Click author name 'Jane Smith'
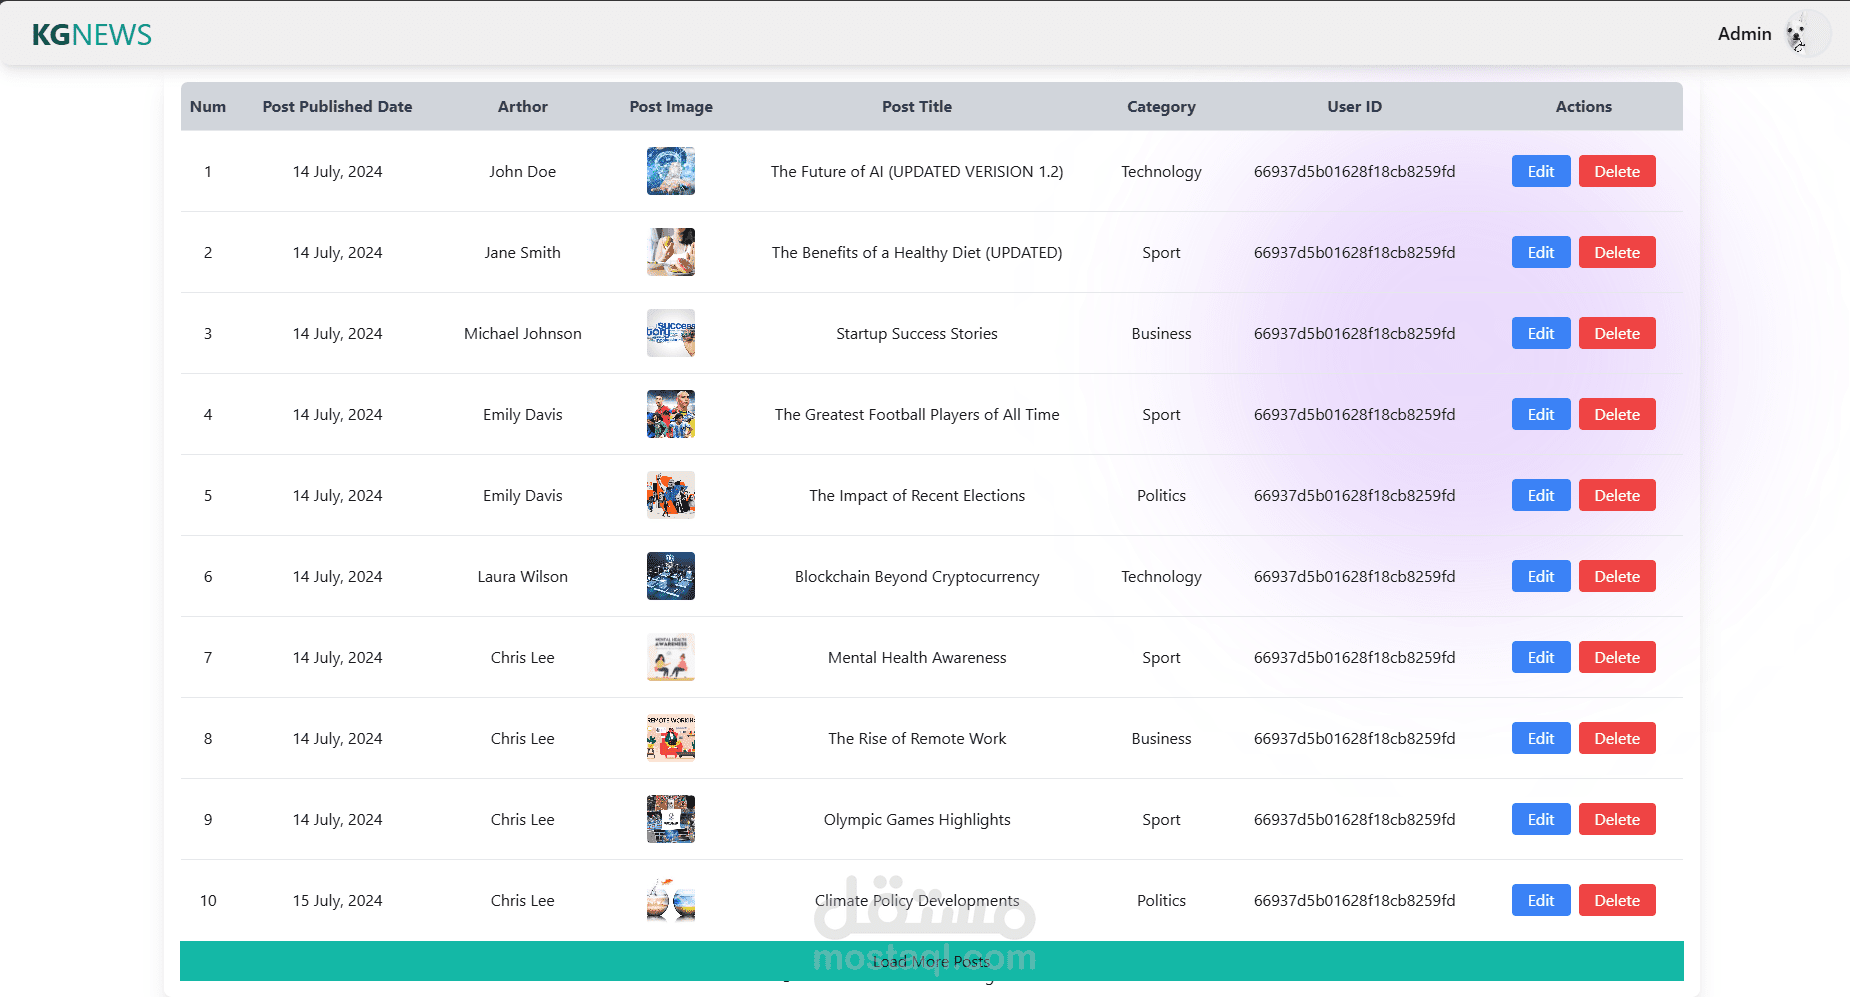The width and height of the screenshot is (1850, 997). pyautogui.click(x=523, y=253)
